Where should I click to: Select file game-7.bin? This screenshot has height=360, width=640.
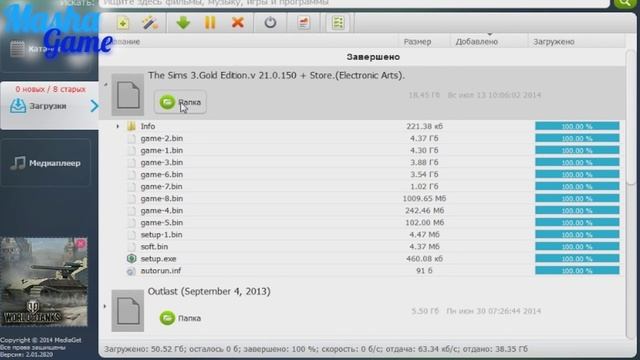(162, 187)
